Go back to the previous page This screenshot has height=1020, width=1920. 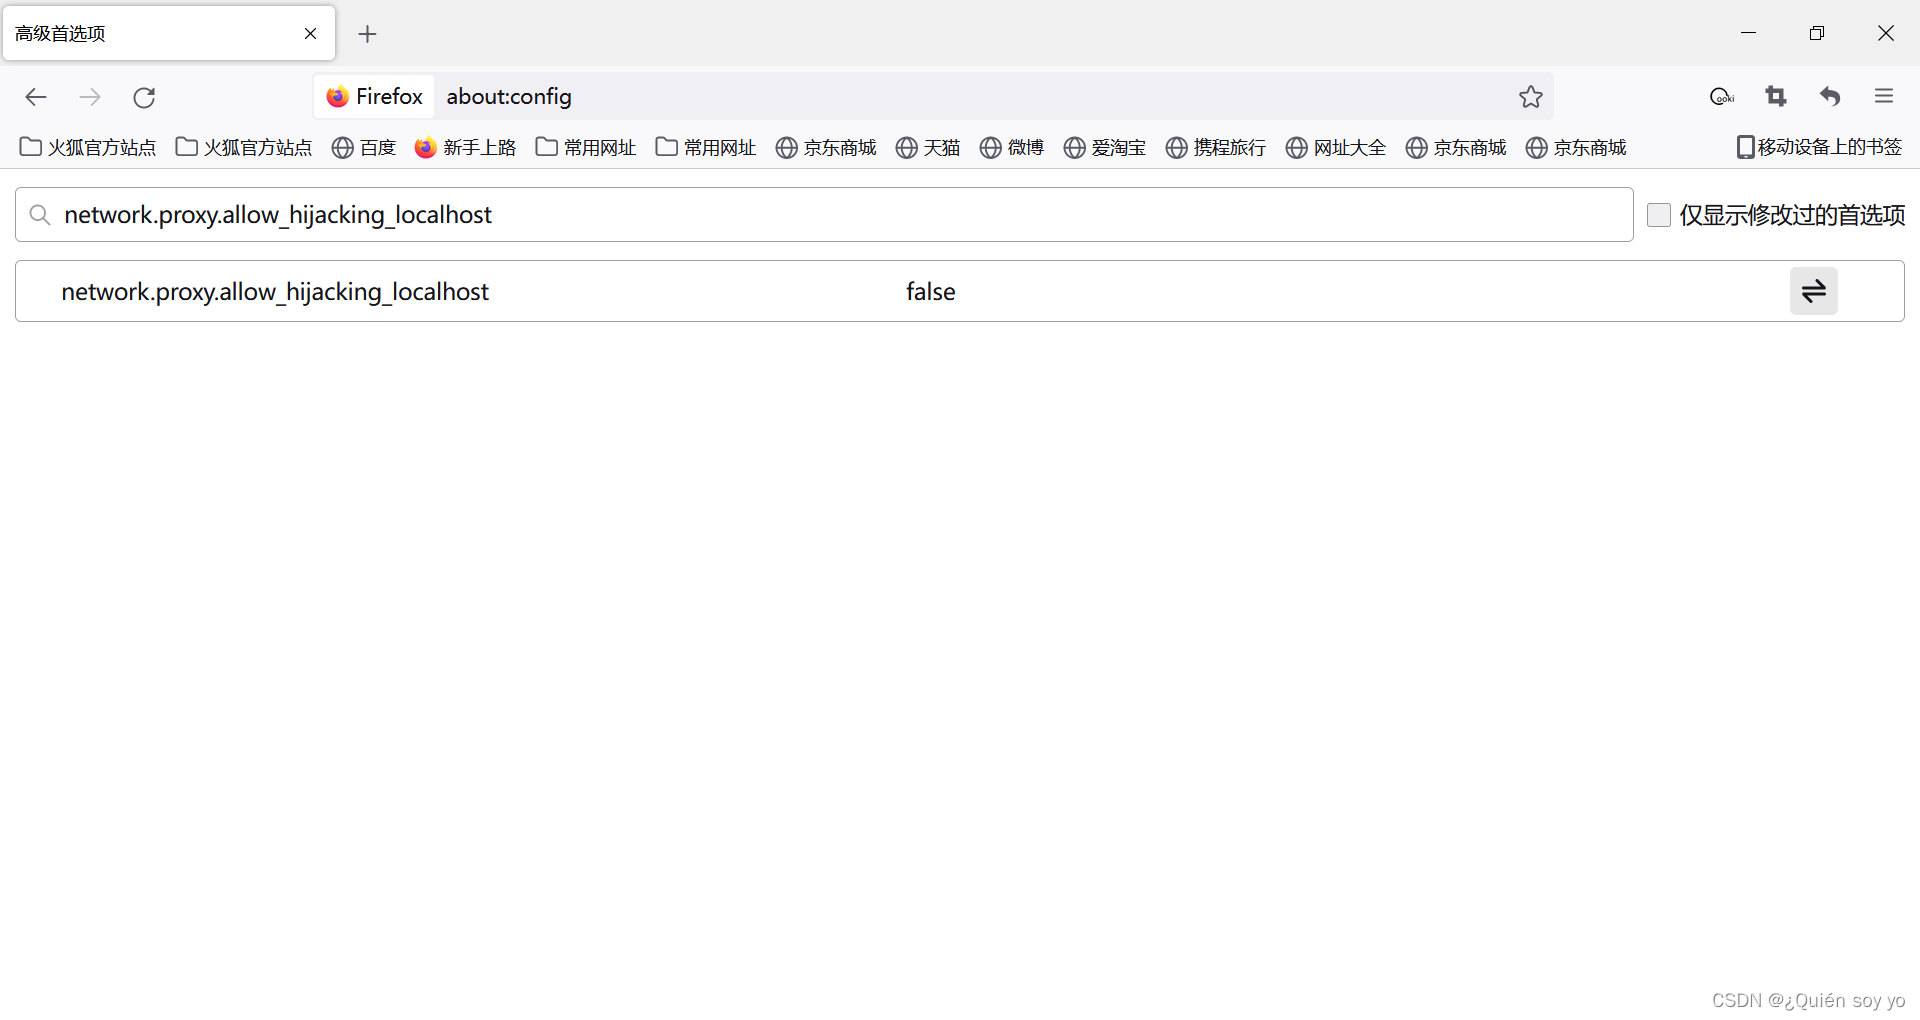36,97
